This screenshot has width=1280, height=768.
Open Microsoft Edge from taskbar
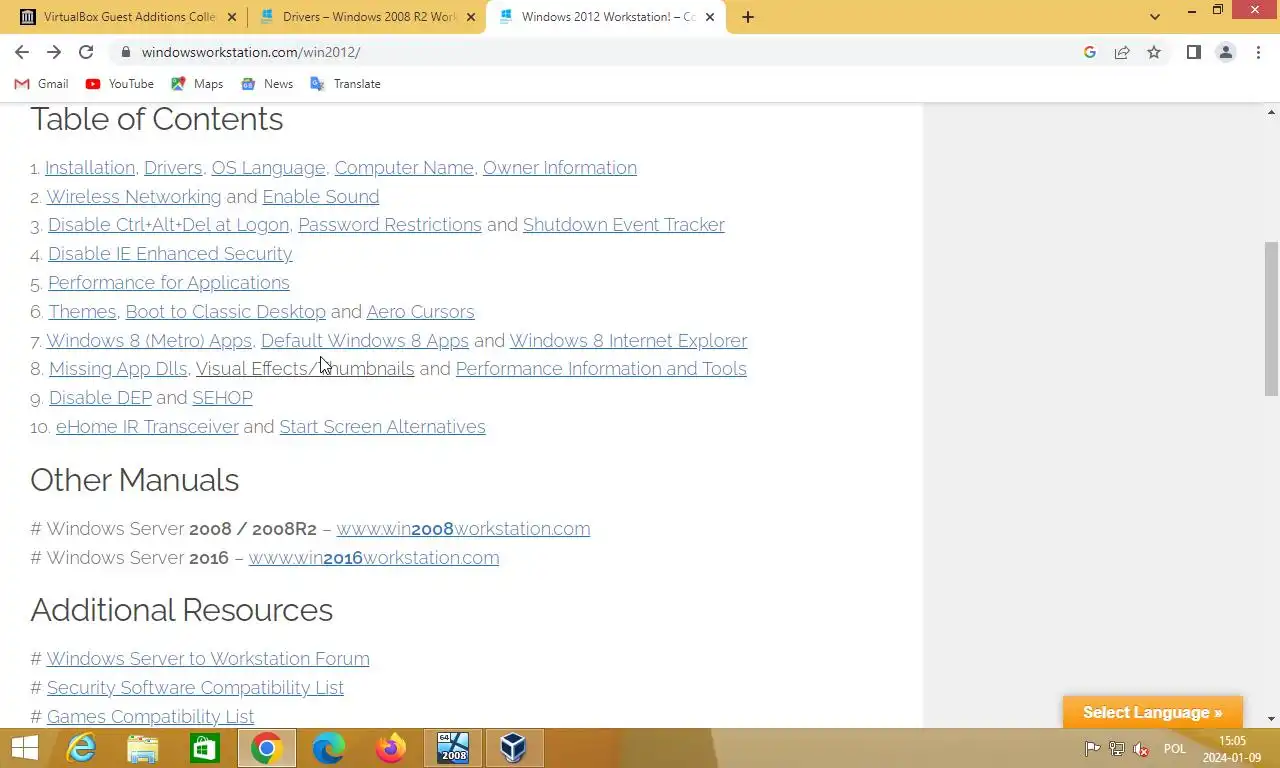(x=329, y=748)
